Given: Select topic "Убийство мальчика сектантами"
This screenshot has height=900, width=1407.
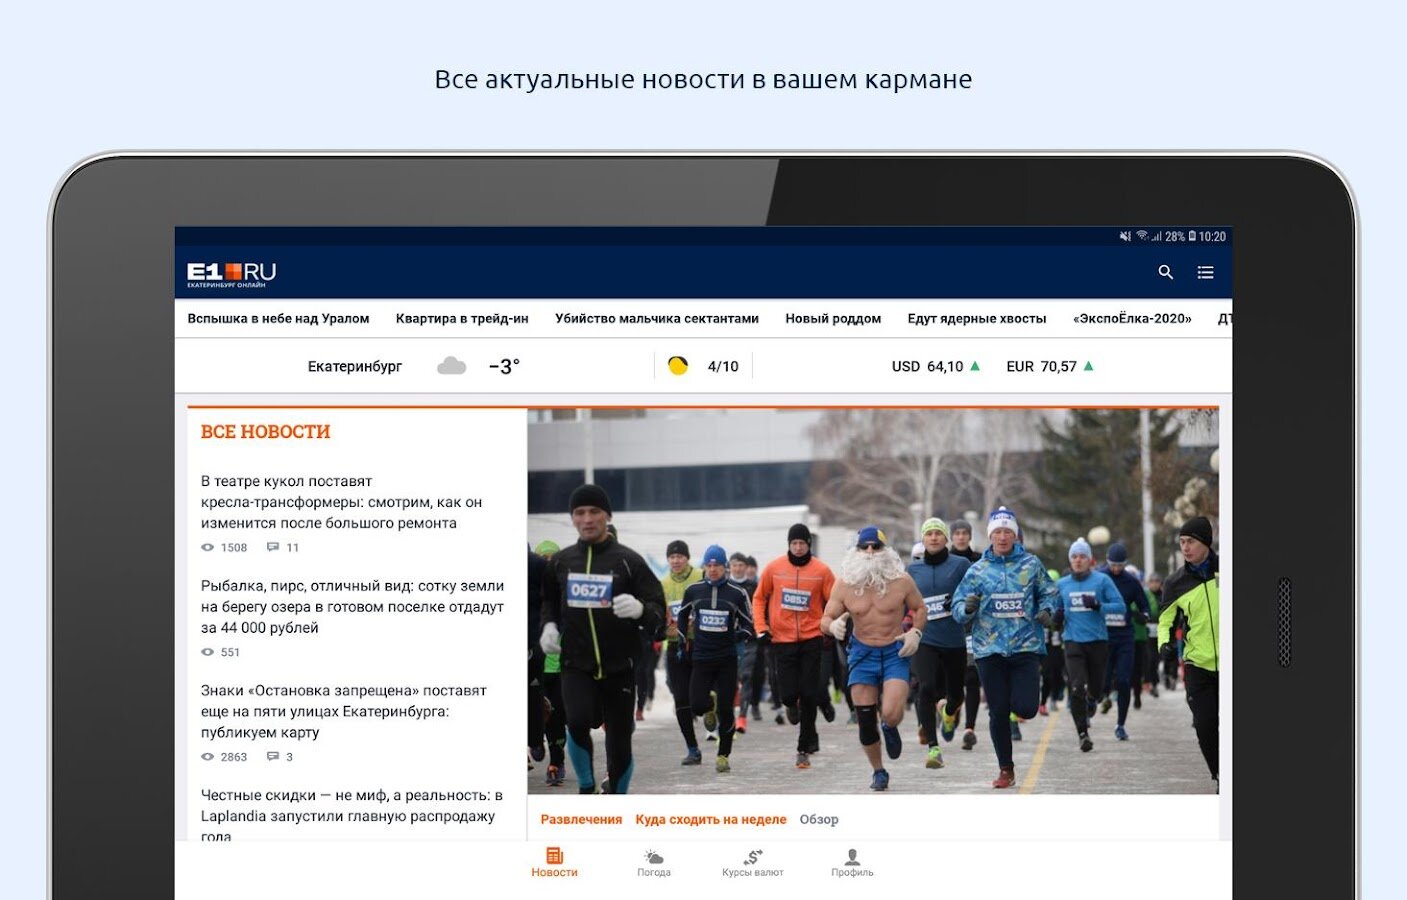Looking at the screenshot, I should (x=657, y=319).
